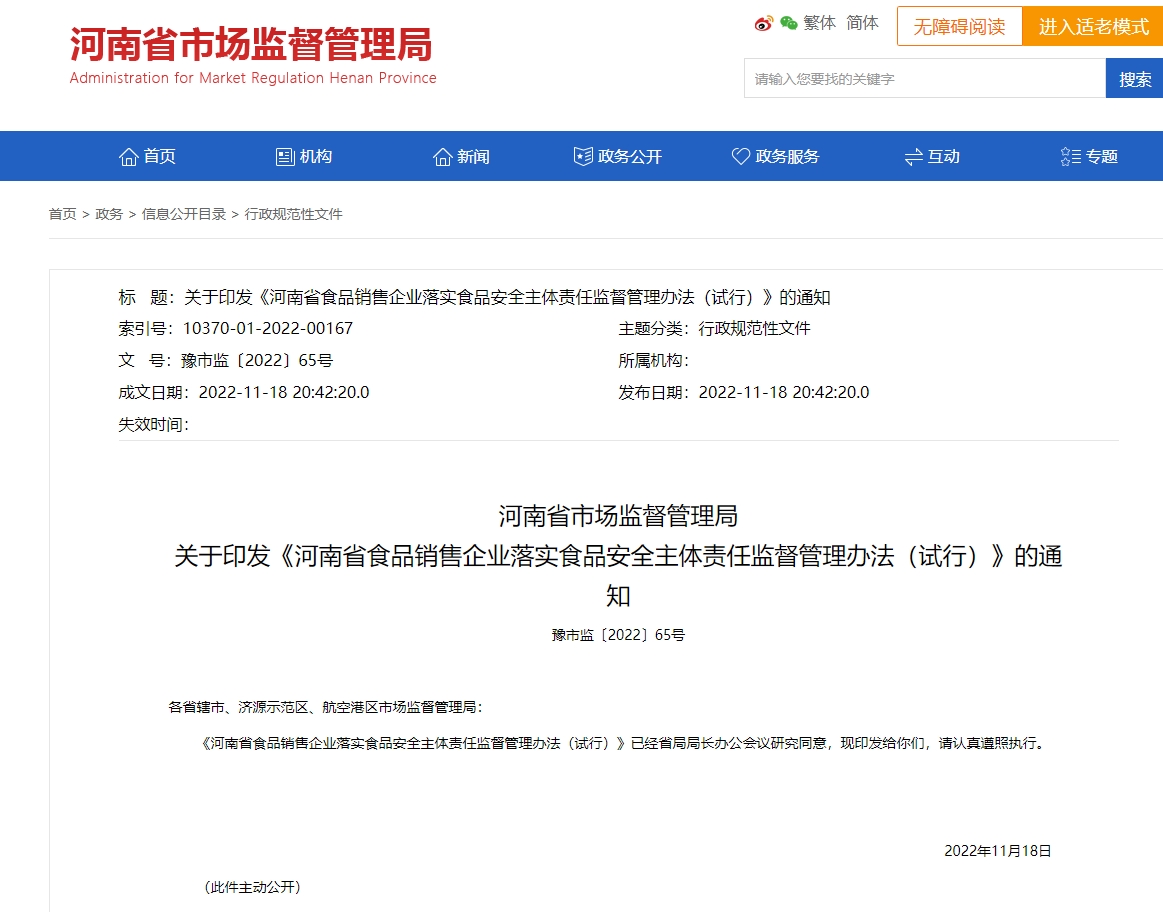The width and height of the screenshot is (1163, 912).
Task: Enable 无障碍阅读 accessibility mode
Action: click(959, 26)
